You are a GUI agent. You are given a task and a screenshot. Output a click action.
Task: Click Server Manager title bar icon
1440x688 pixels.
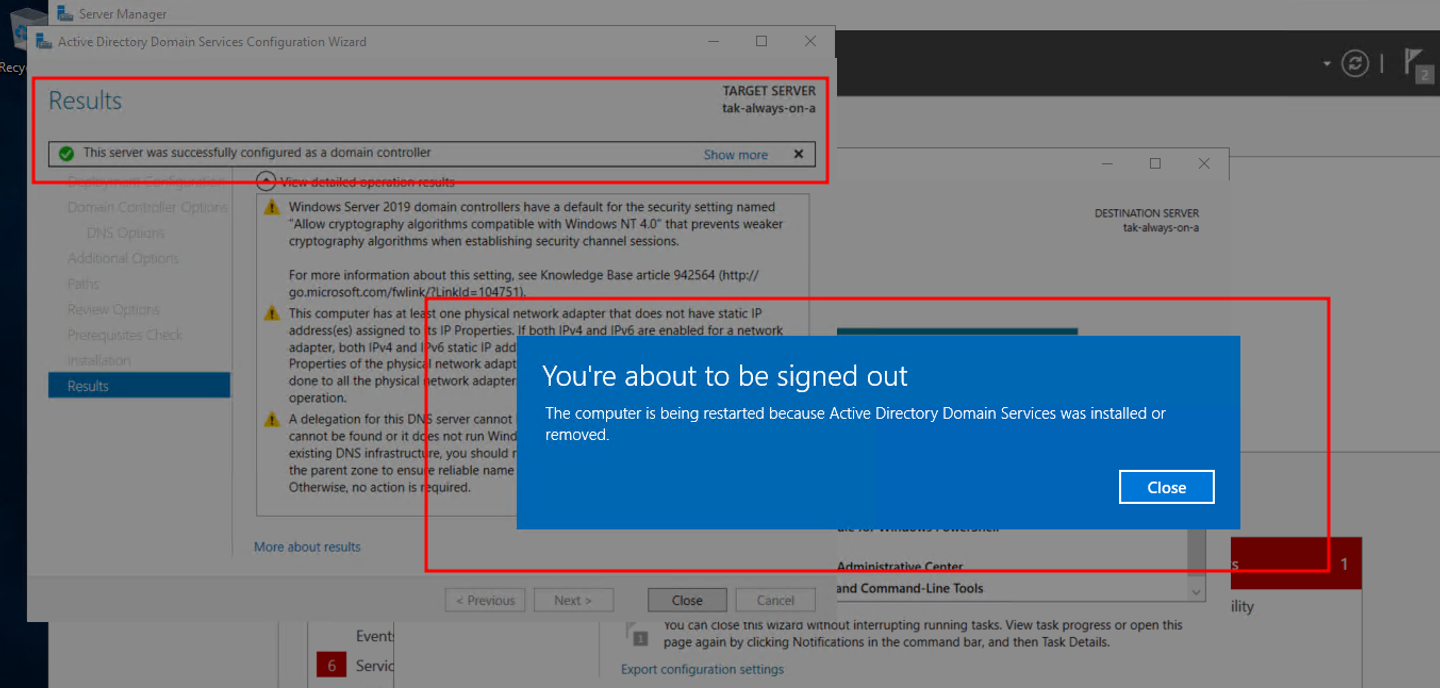(65, 13)
